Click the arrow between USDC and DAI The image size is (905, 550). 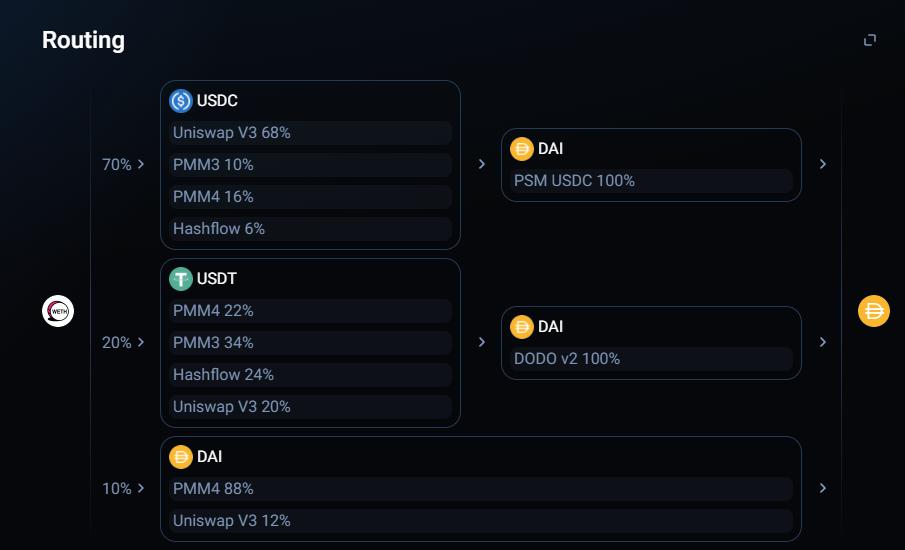482,164
